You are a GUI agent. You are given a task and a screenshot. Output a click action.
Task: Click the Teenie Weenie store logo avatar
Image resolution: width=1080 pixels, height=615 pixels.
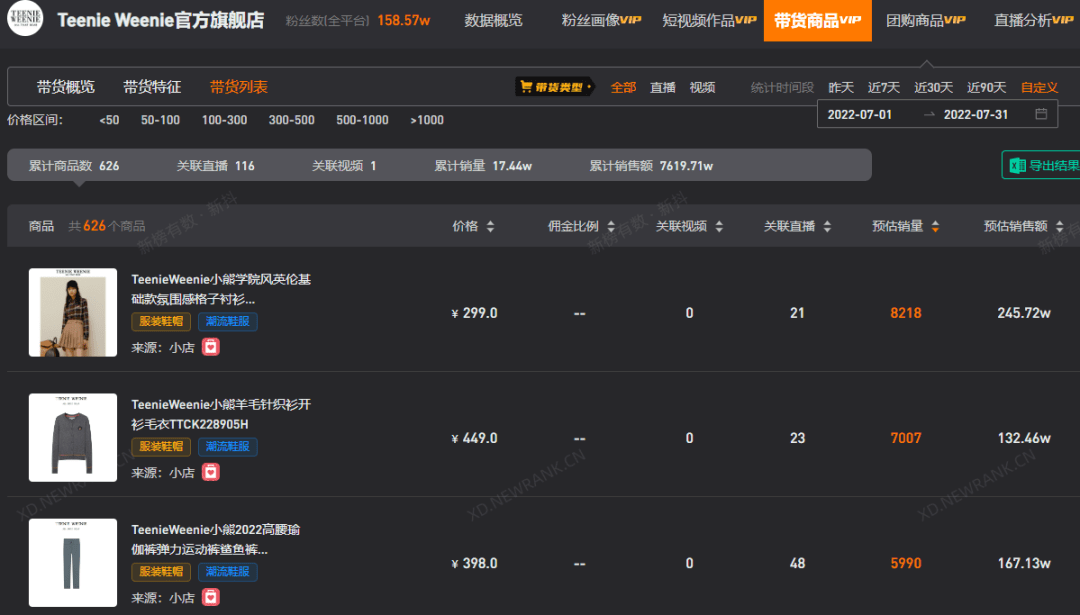pos(25,18)
